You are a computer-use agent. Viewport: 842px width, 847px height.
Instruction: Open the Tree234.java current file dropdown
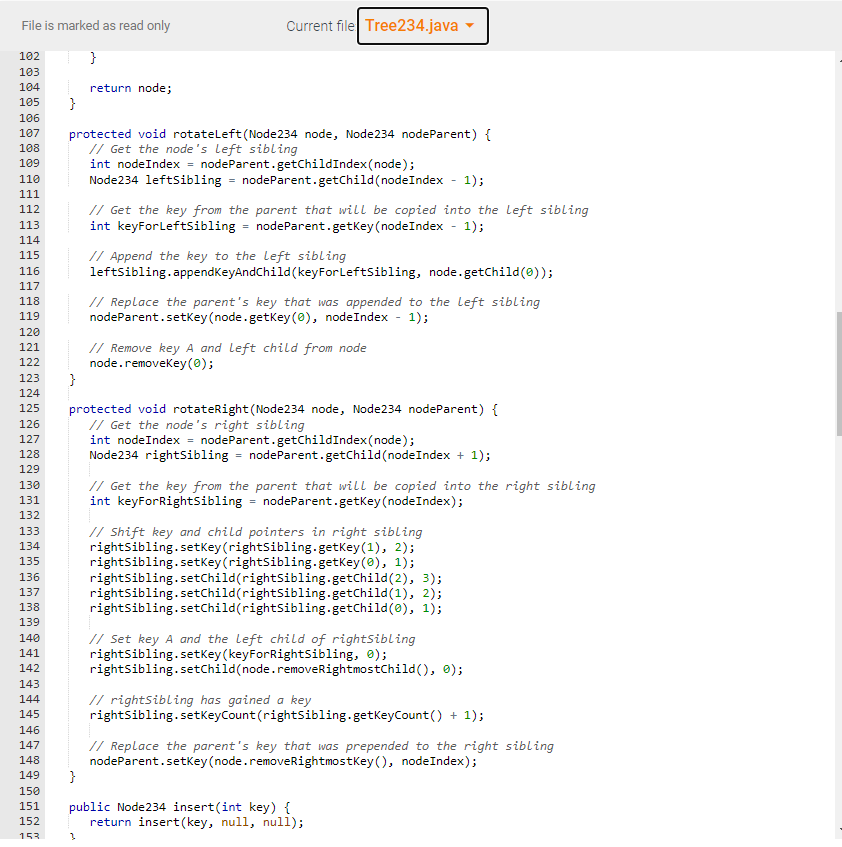coord(422,26)
